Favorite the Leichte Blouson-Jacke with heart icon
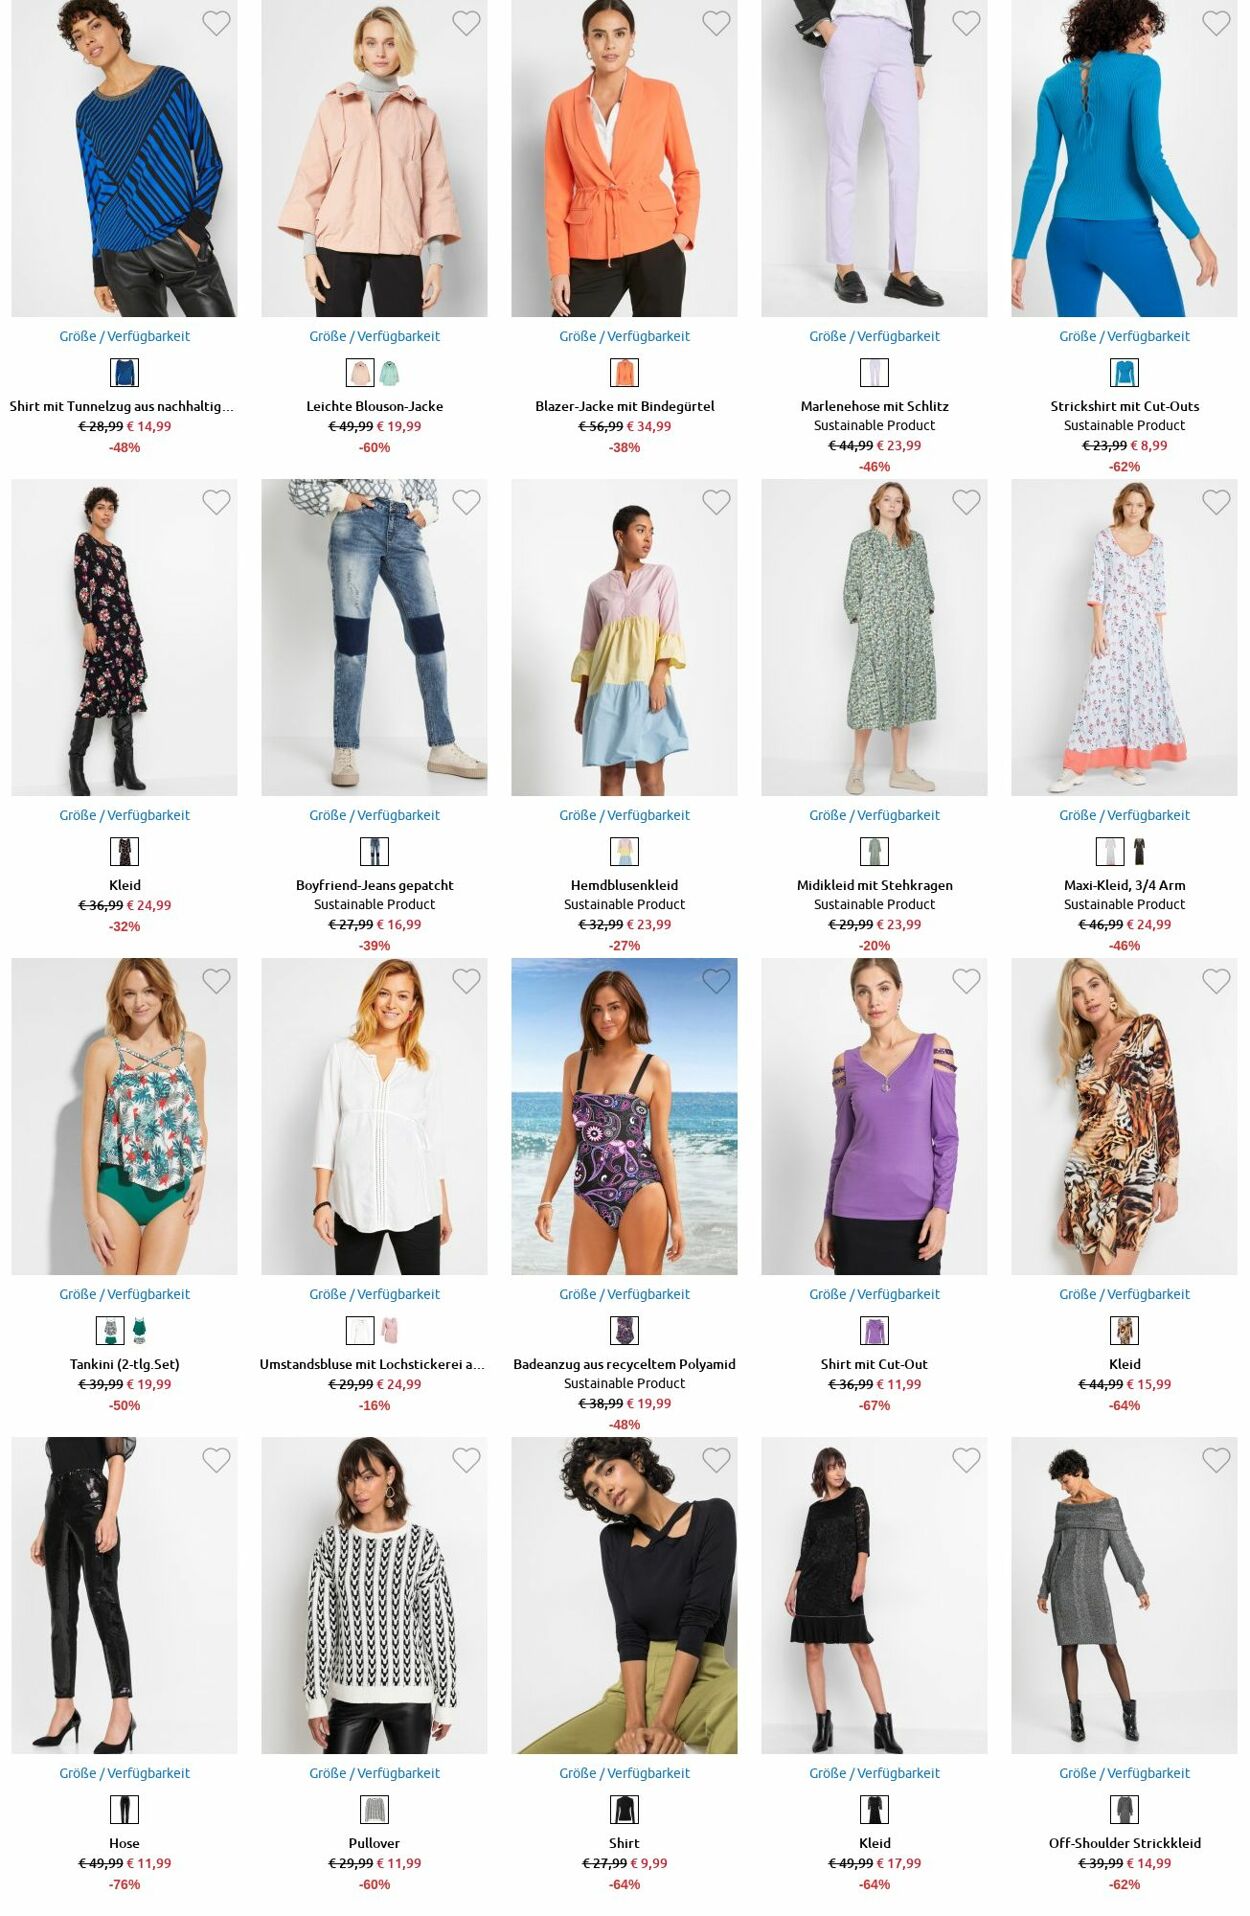 click(466, 23)
